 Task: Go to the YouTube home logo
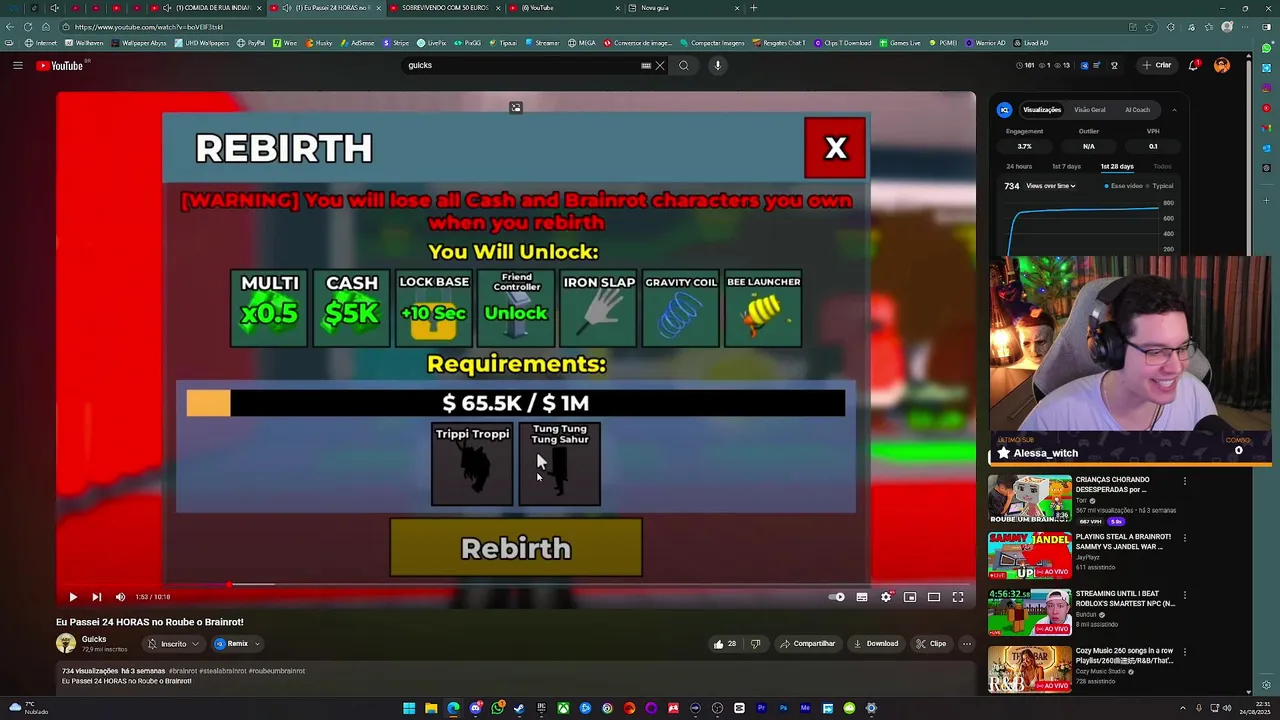point(61,66)
